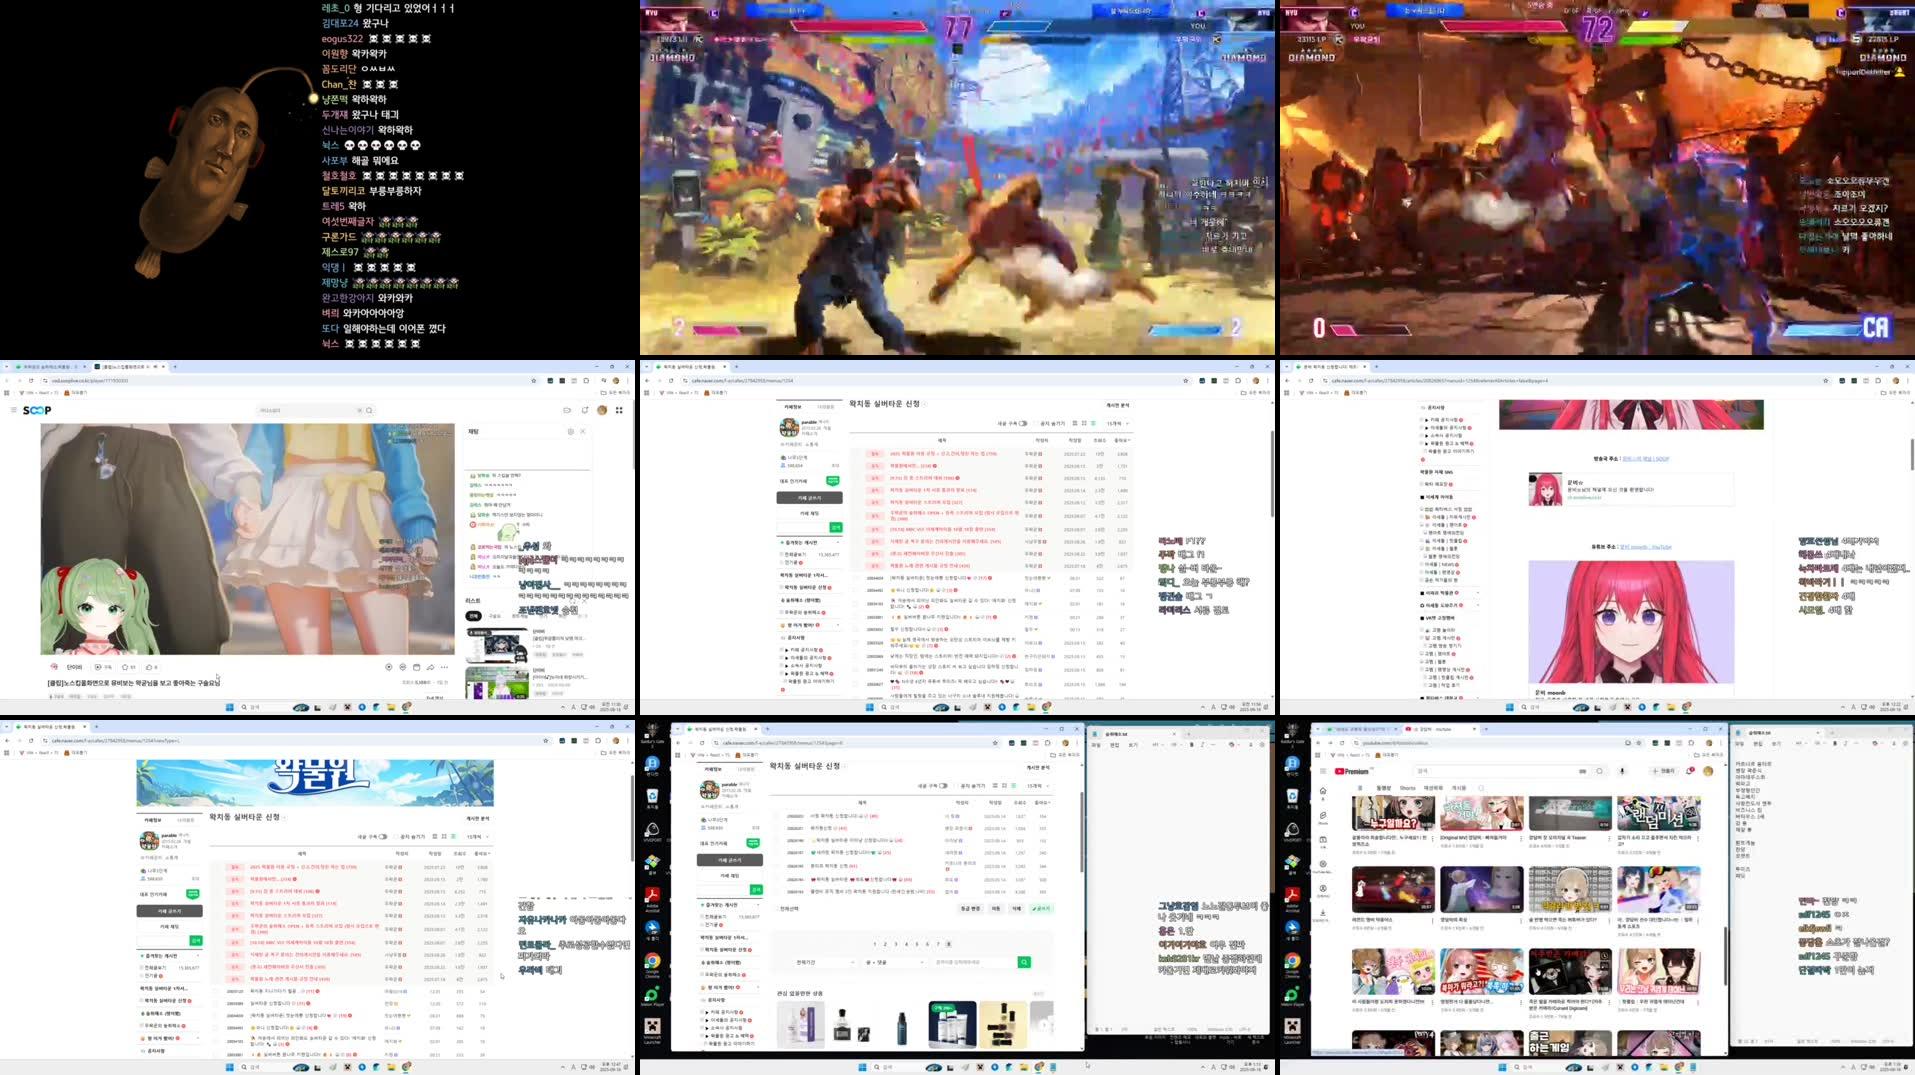Open the YouTube notifications bell

(1689, 771)
